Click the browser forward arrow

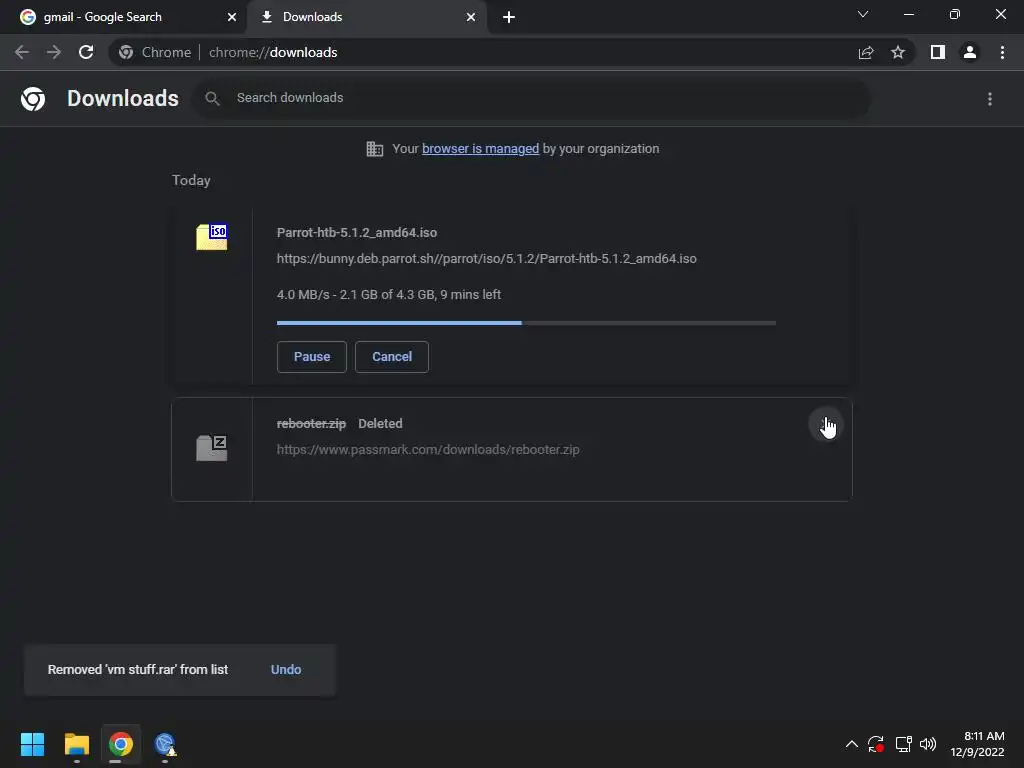(x=54, y=52)
